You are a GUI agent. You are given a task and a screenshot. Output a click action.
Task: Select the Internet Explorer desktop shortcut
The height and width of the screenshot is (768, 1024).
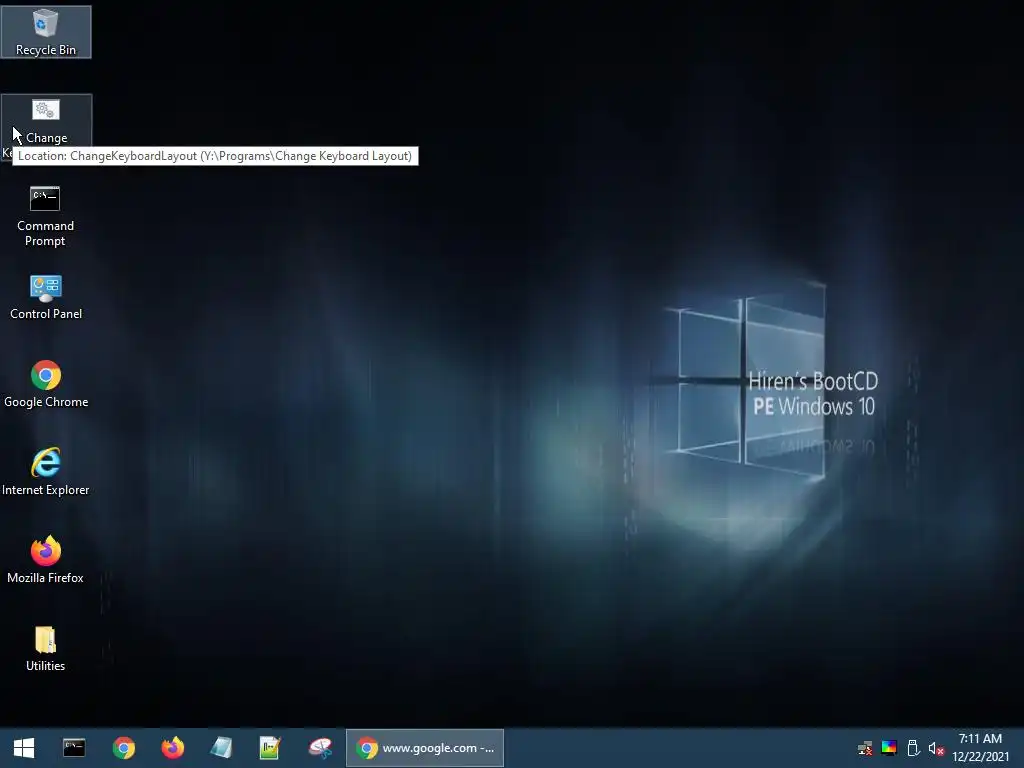click(x=46, y=472)
